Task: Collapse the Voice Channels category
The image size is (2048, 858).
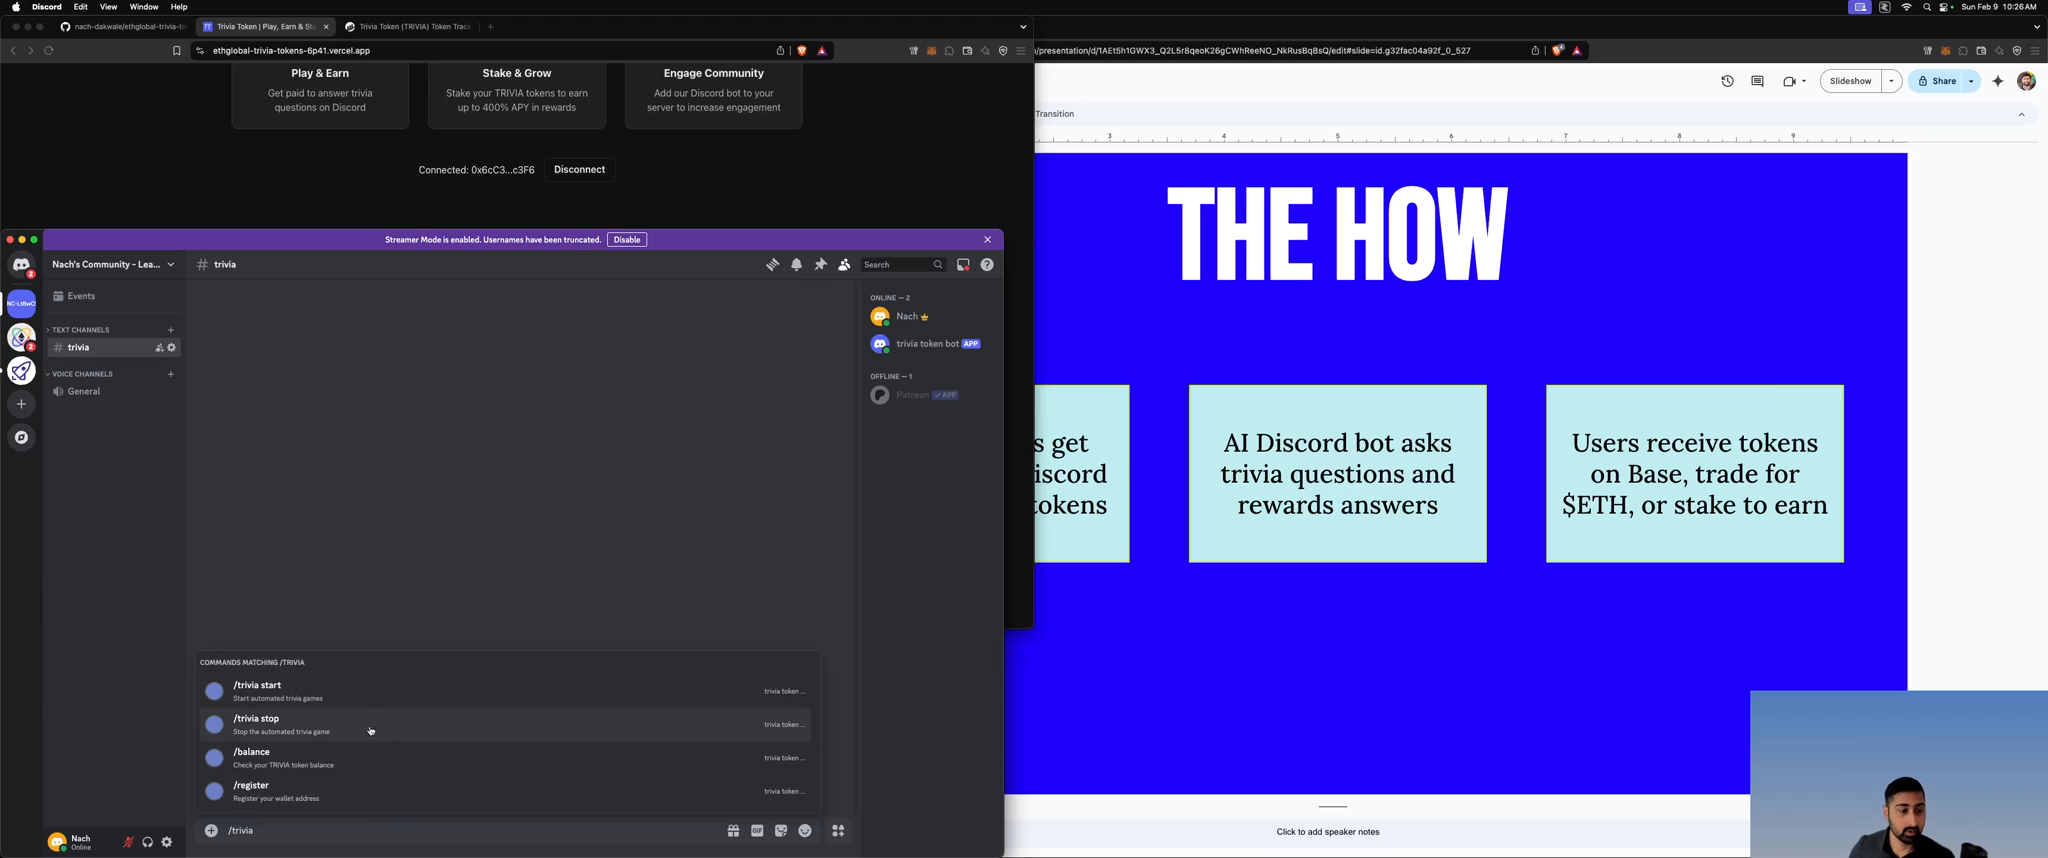Action: click(x=80, y=374)
